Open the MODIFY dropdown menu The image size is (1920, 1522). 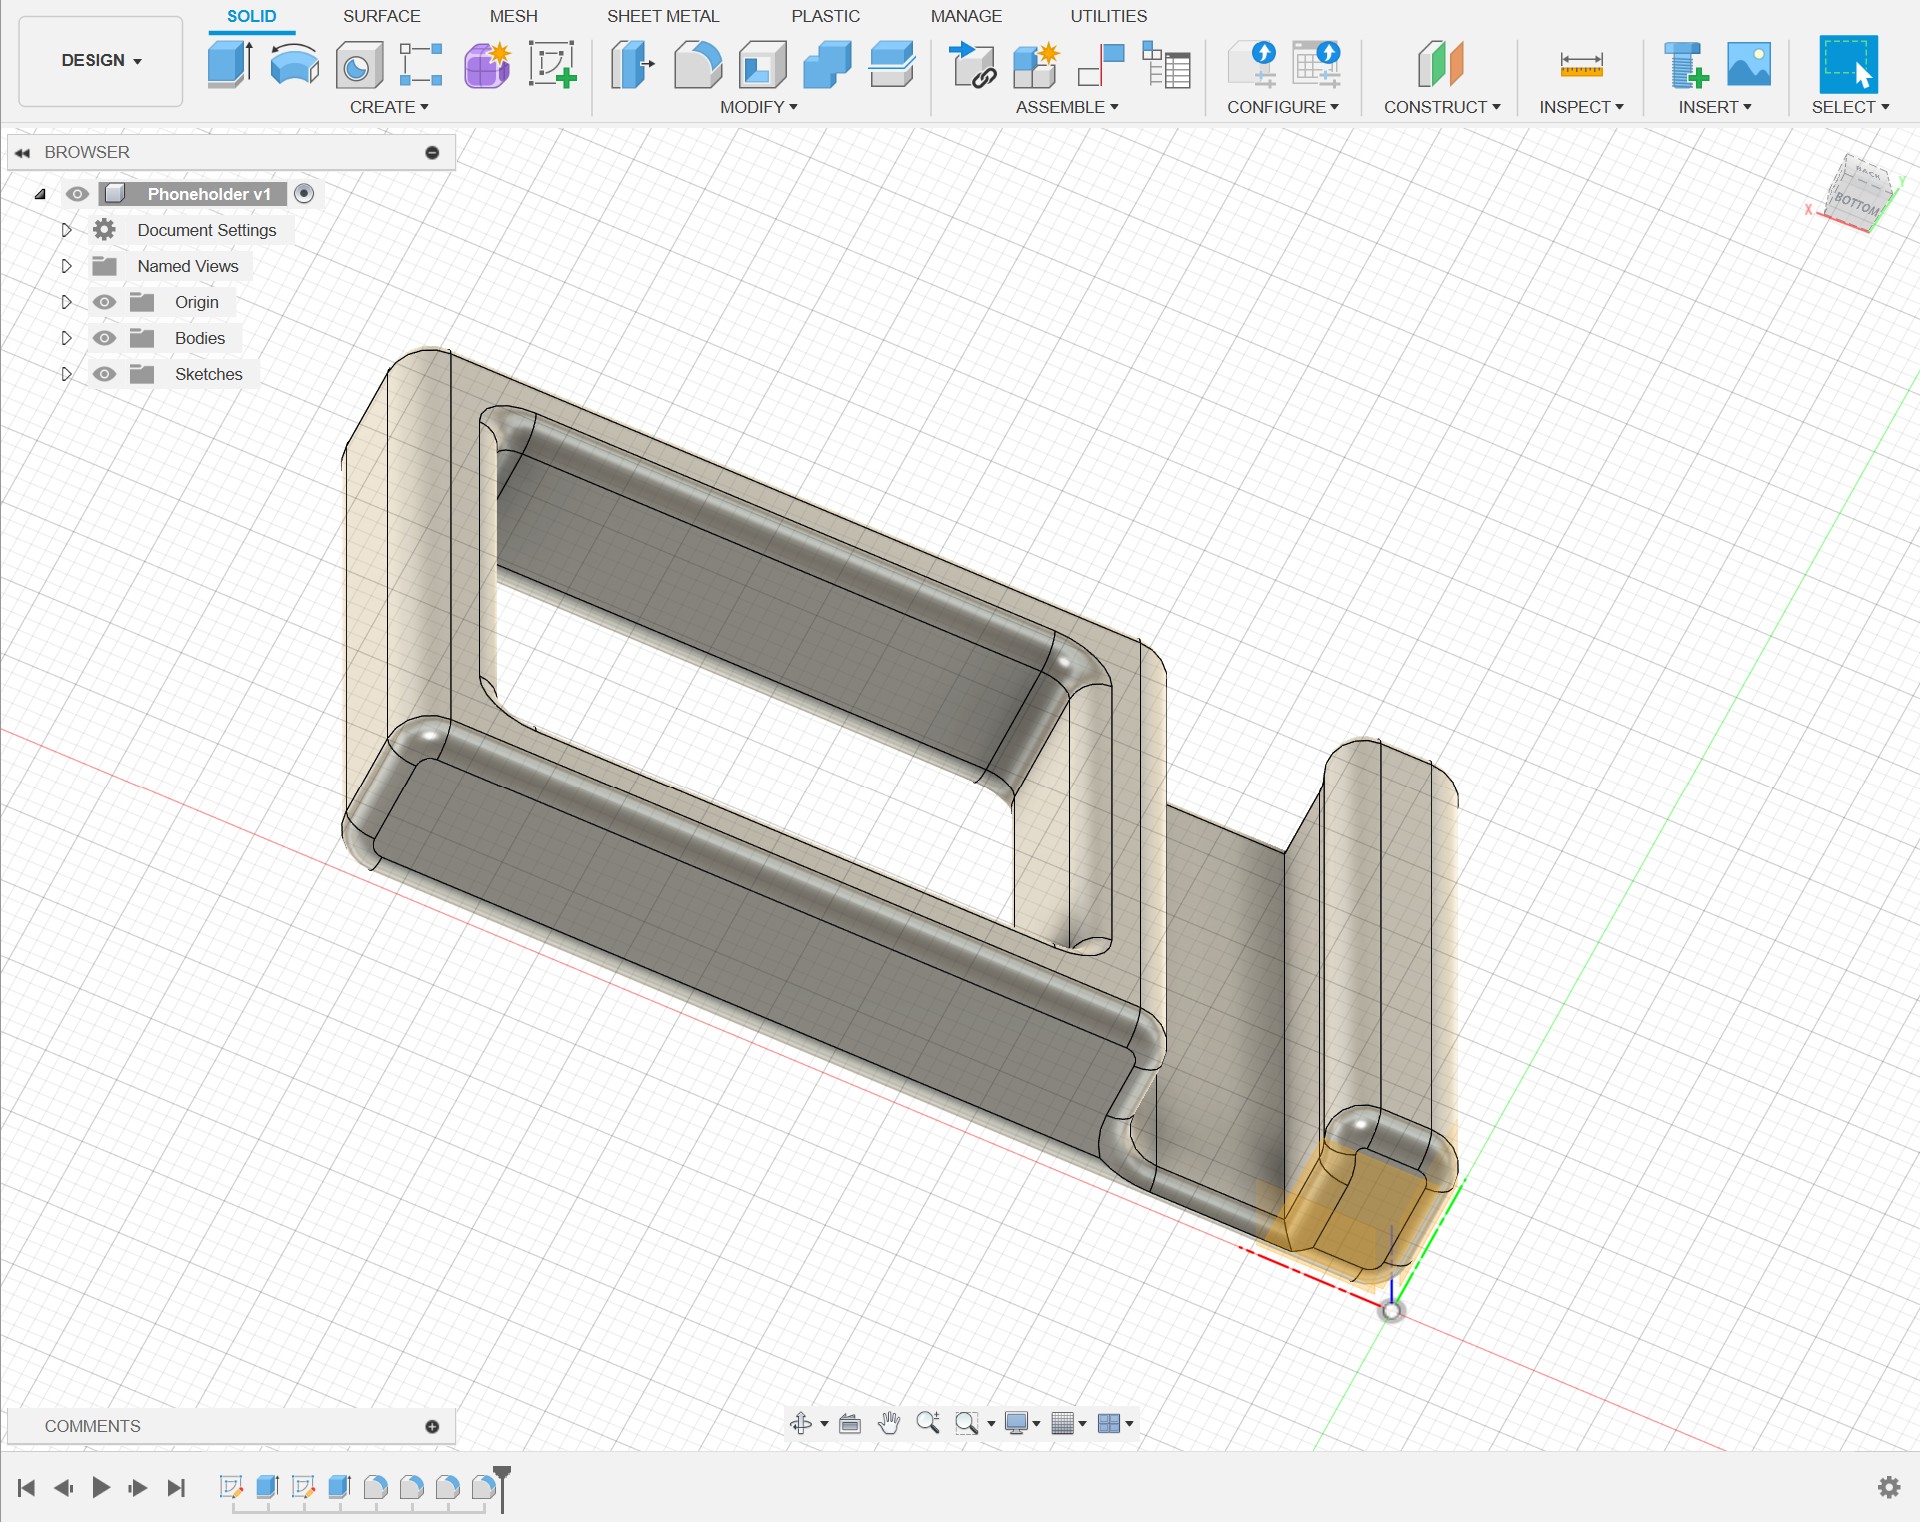(760, 107)
